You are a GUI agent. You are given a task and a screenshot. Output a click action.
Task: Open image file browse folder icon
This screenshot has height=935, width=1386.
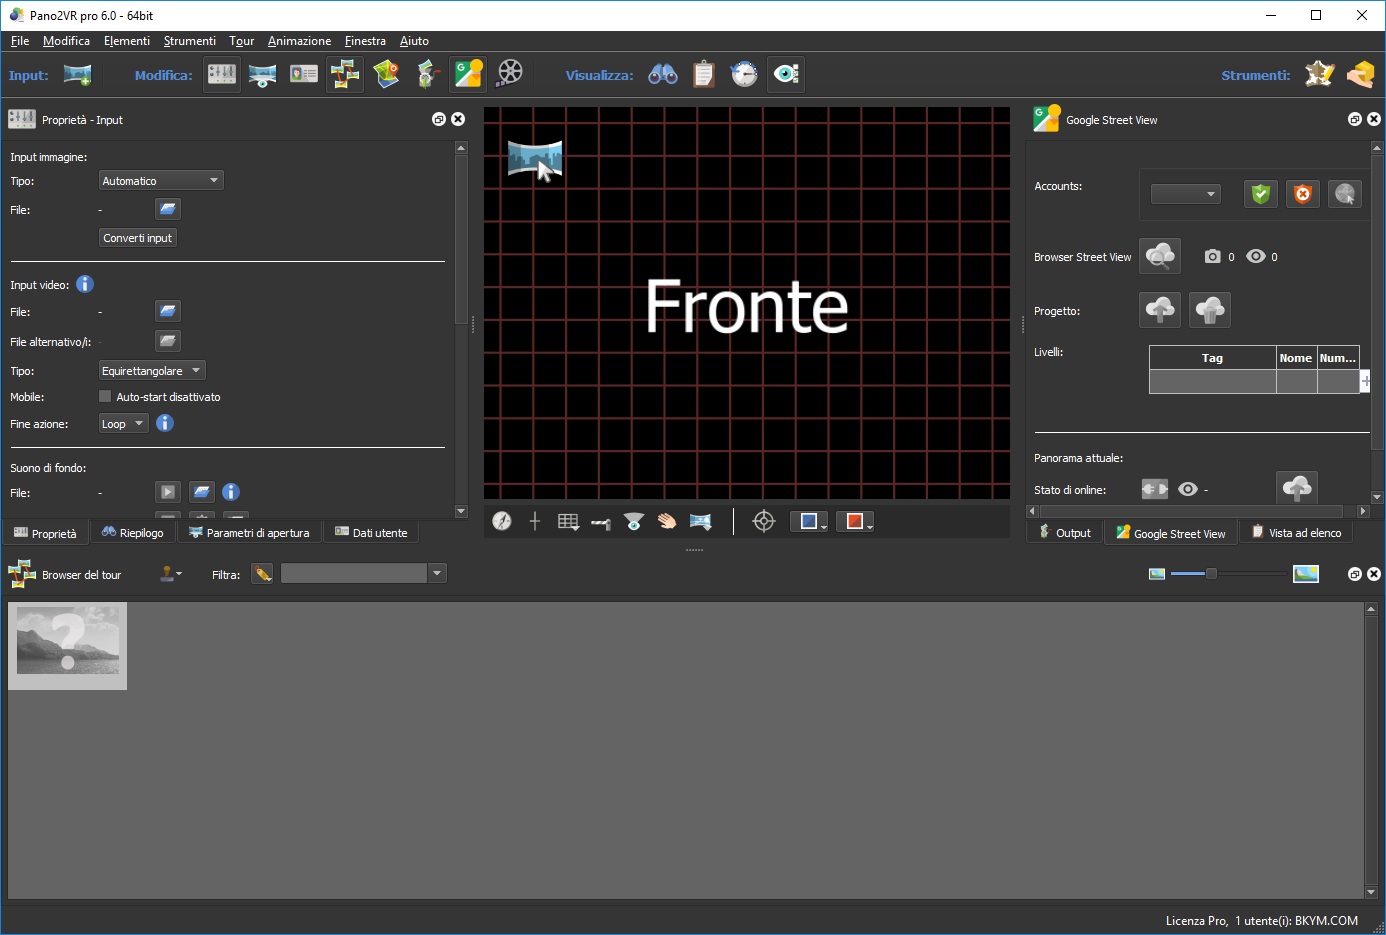(x=168, y=209)
